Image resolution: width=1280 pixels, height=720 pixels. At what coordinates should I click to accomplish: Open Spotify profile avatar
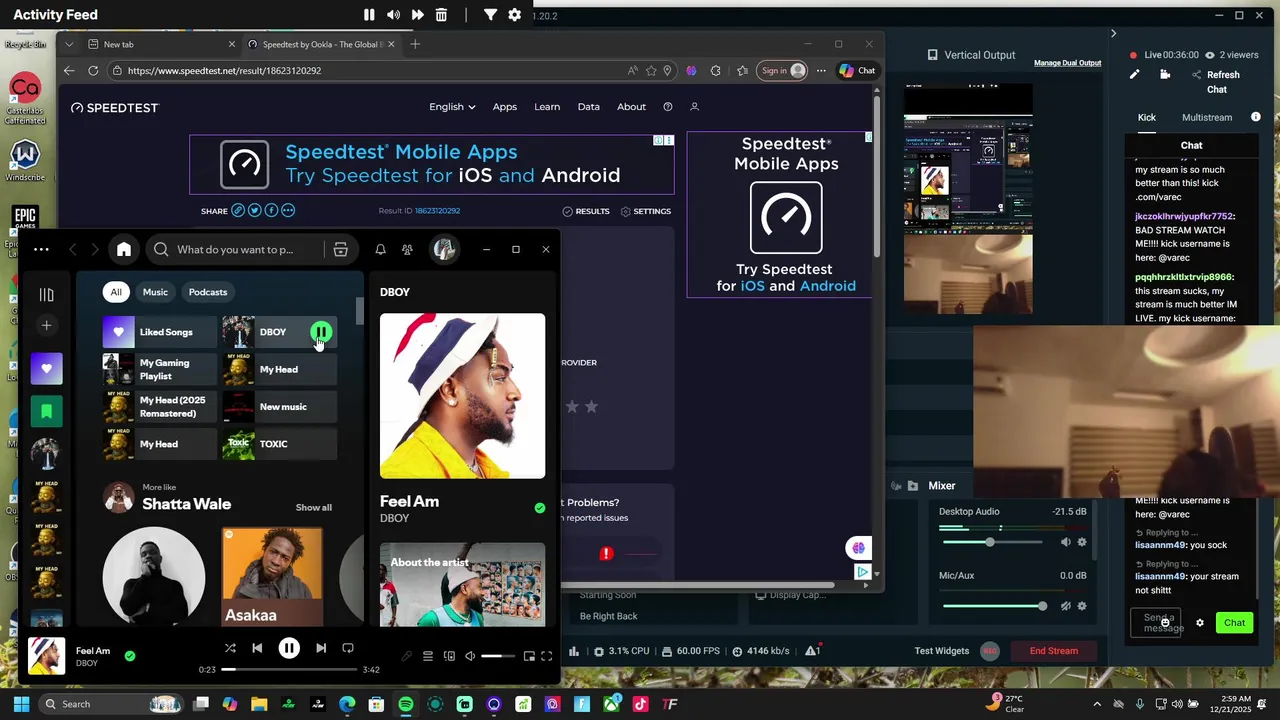445,249
